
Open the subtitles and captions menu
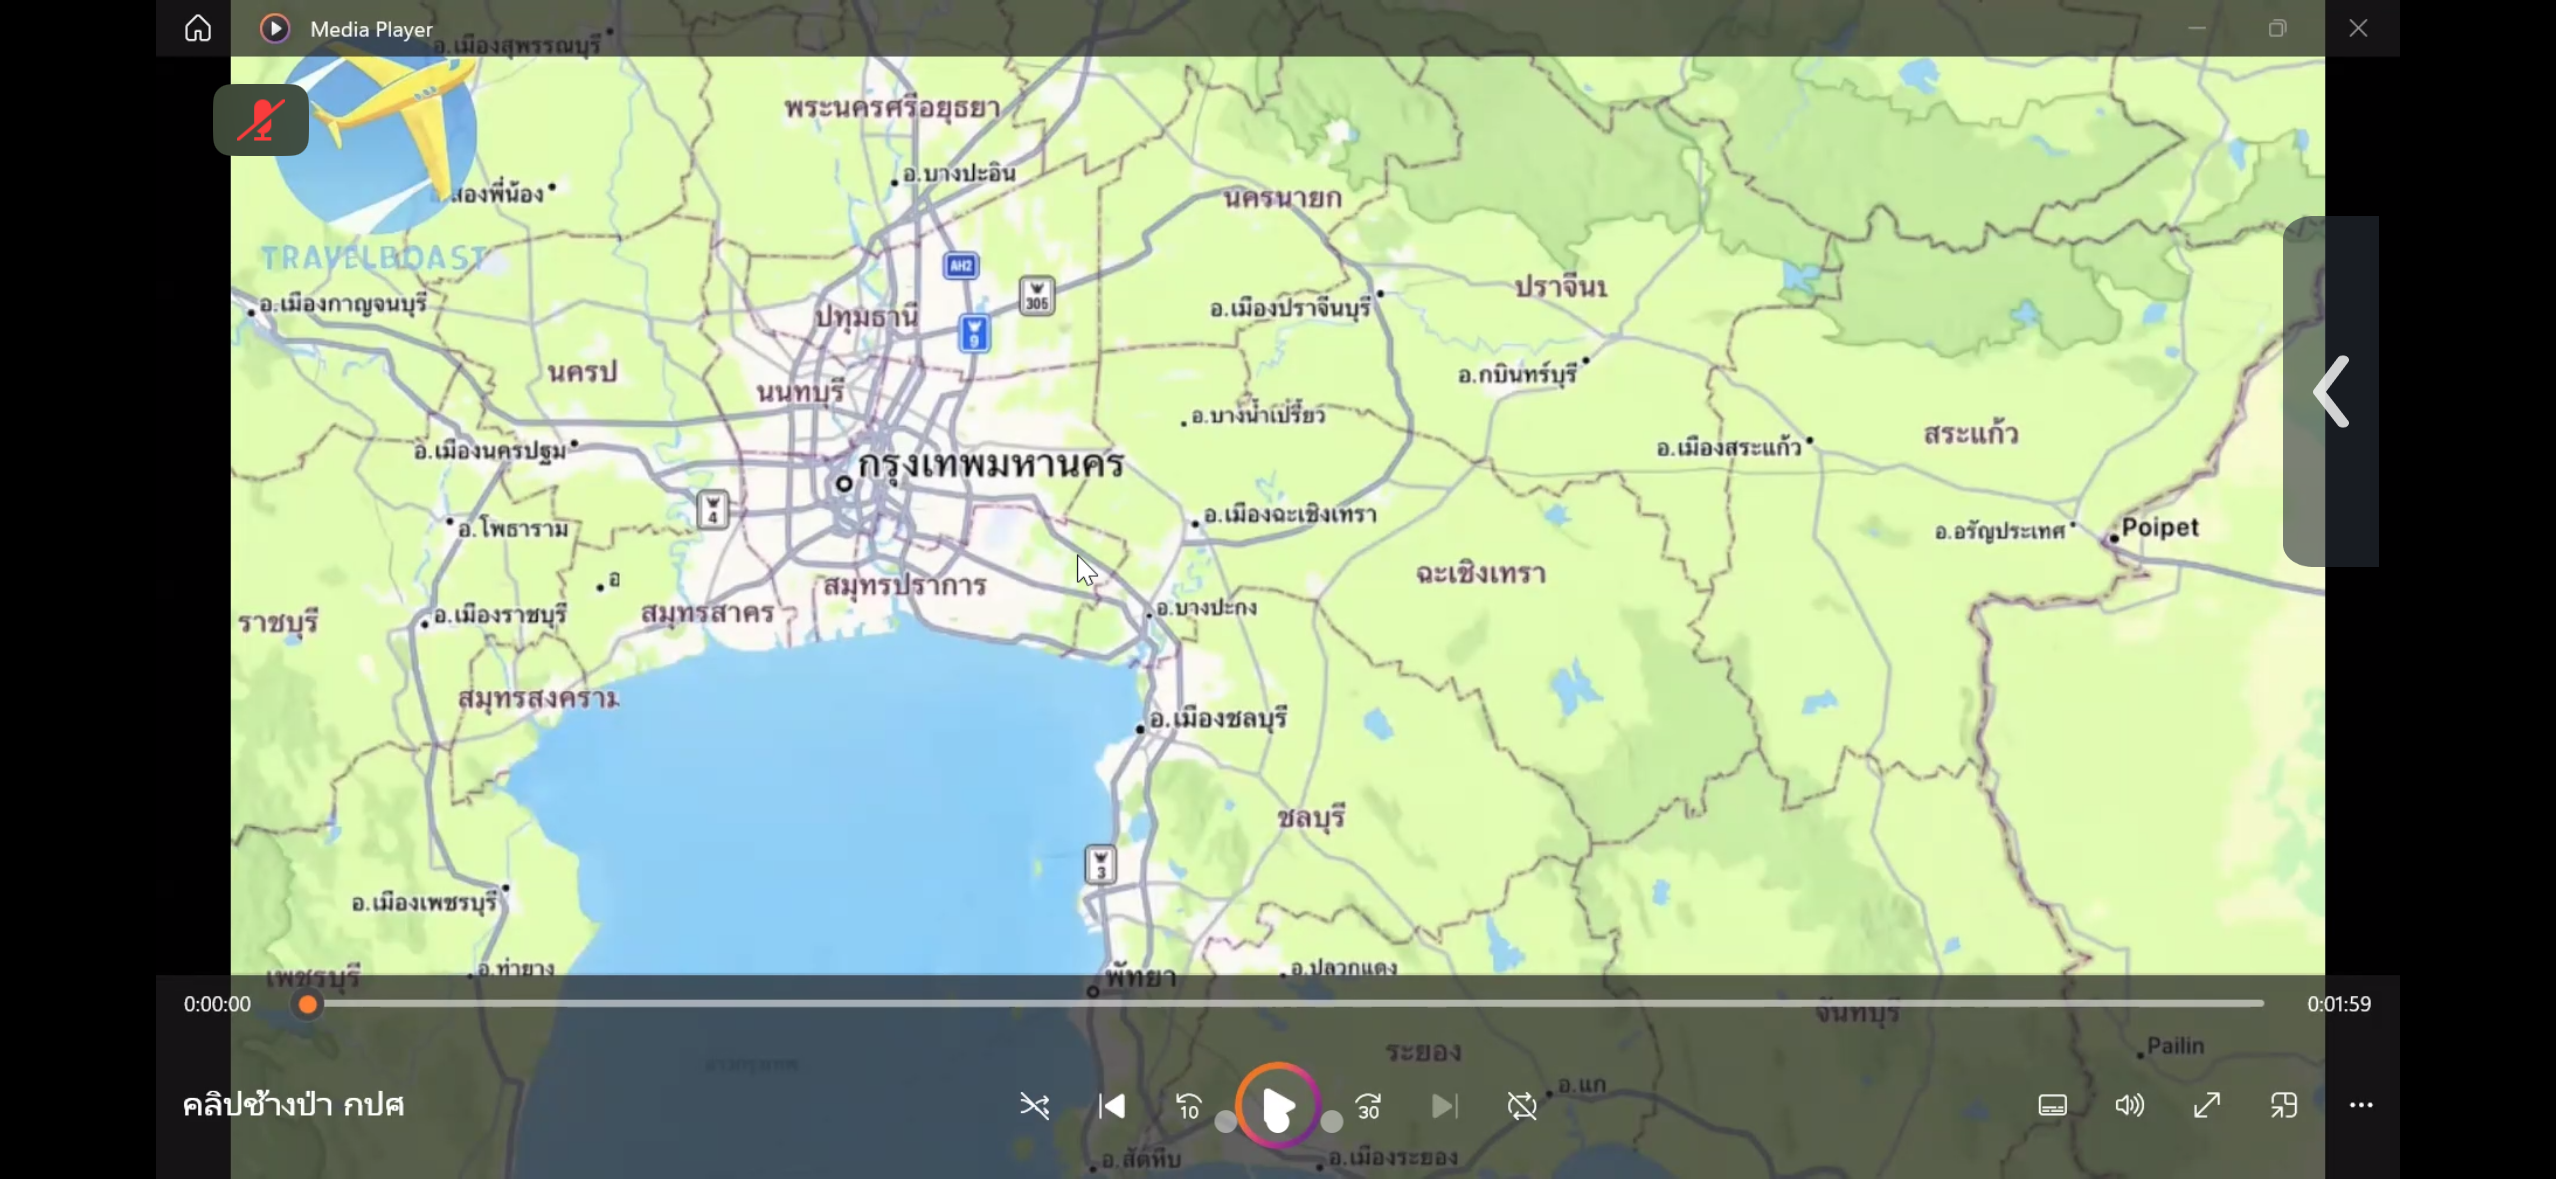[2052, 1106]
